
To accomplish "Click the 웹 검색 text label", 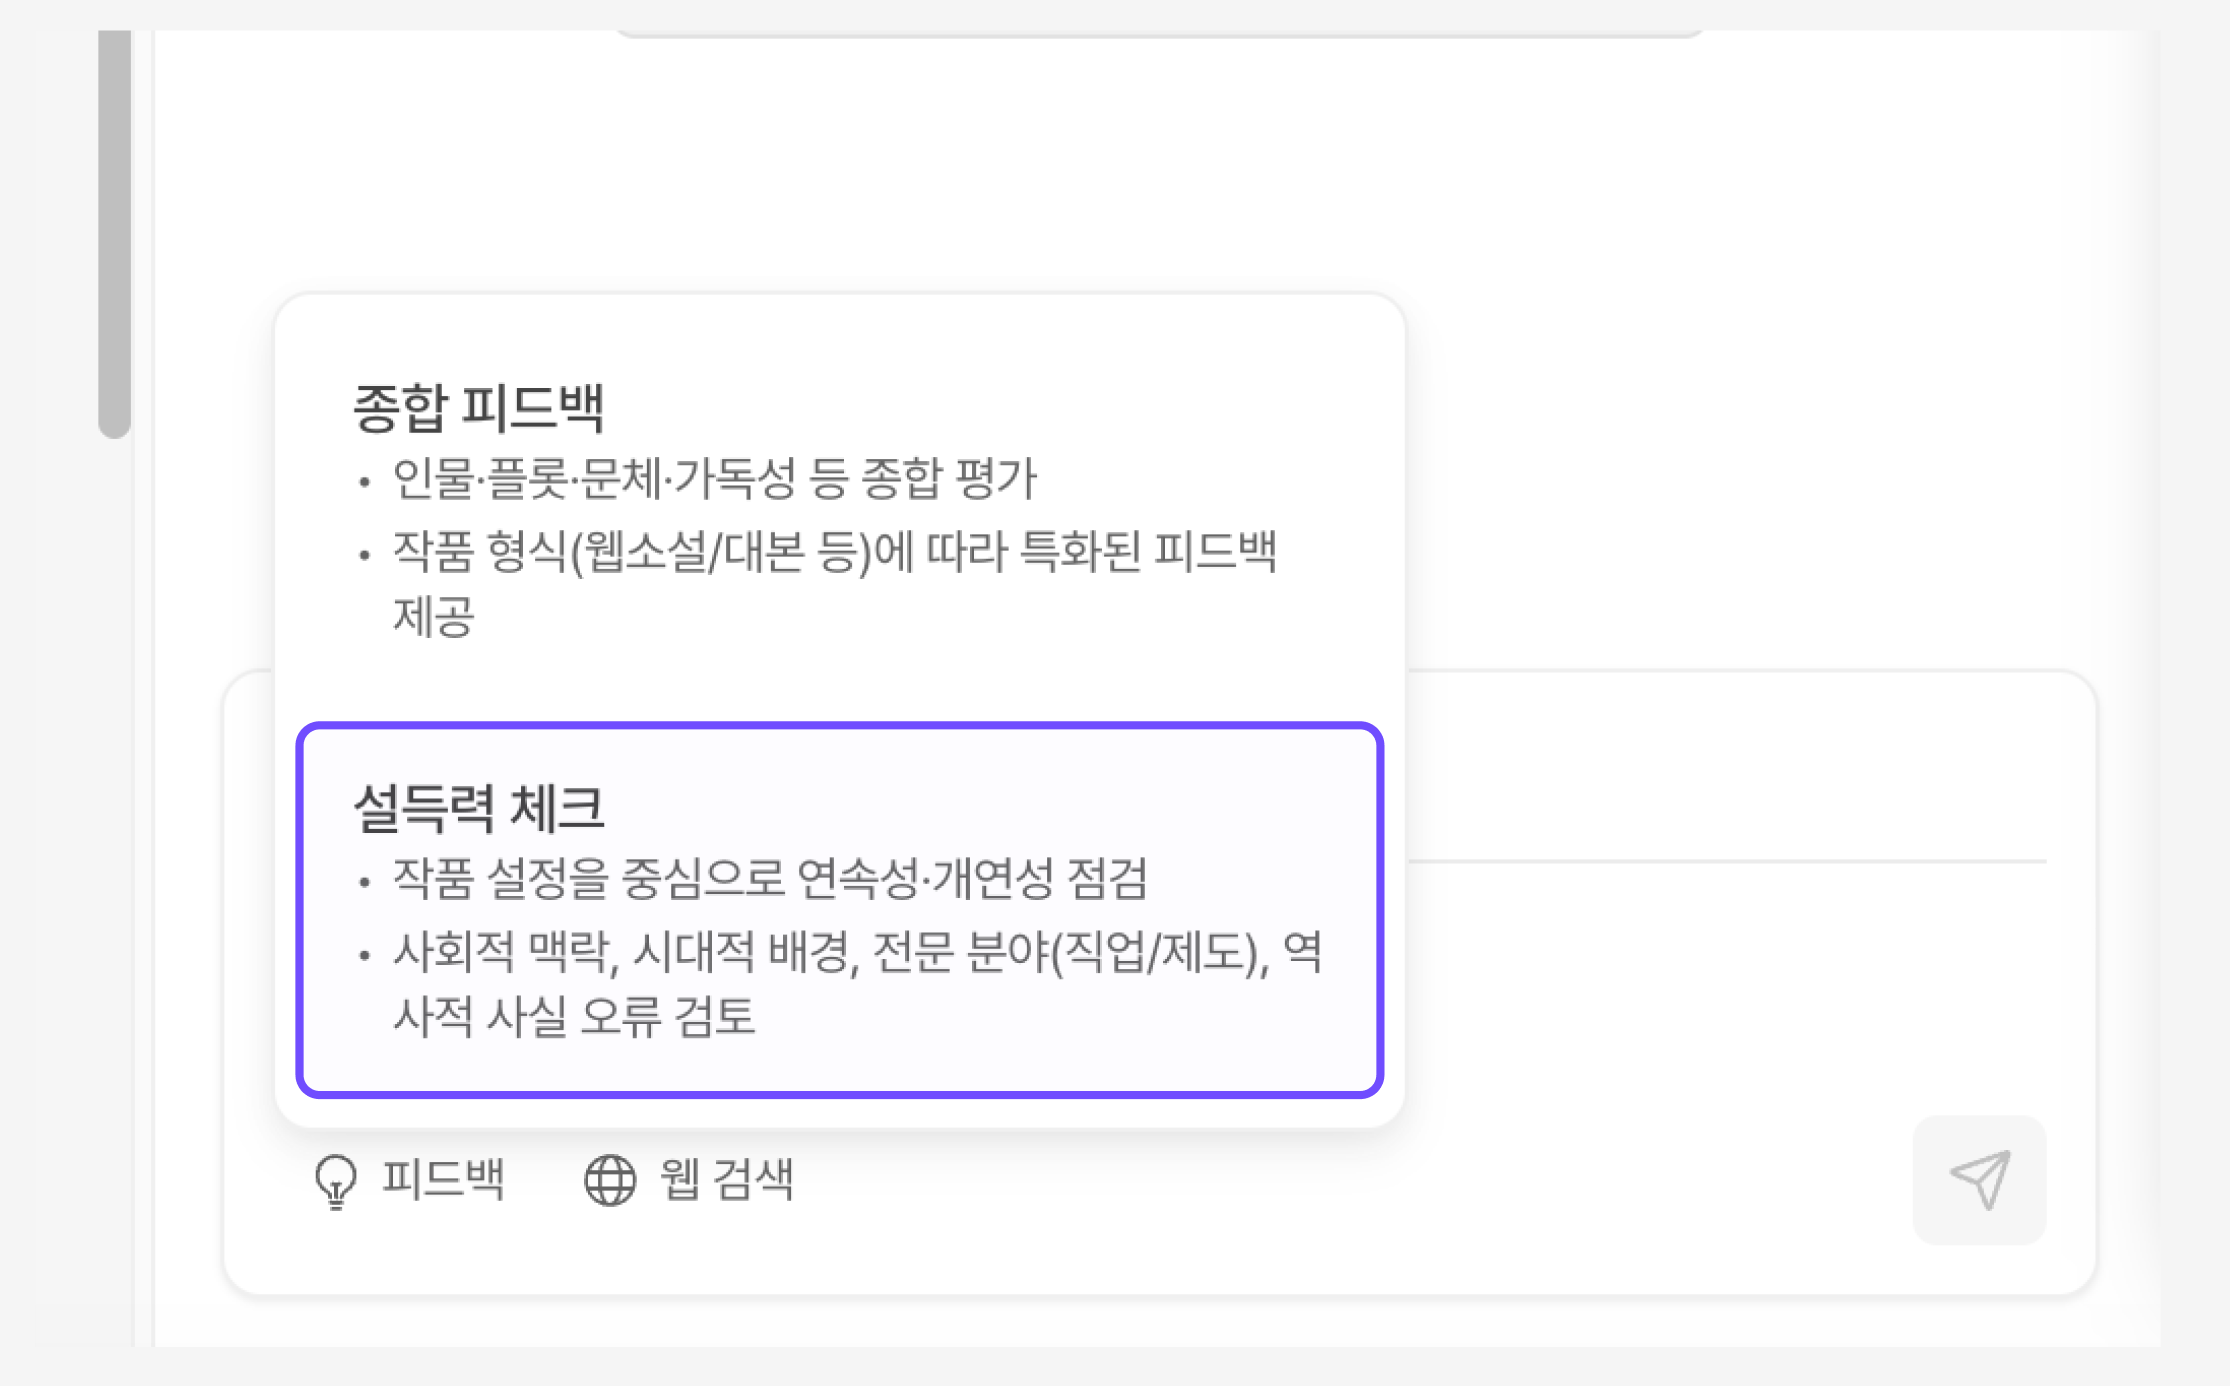I will click(727, 1180).
